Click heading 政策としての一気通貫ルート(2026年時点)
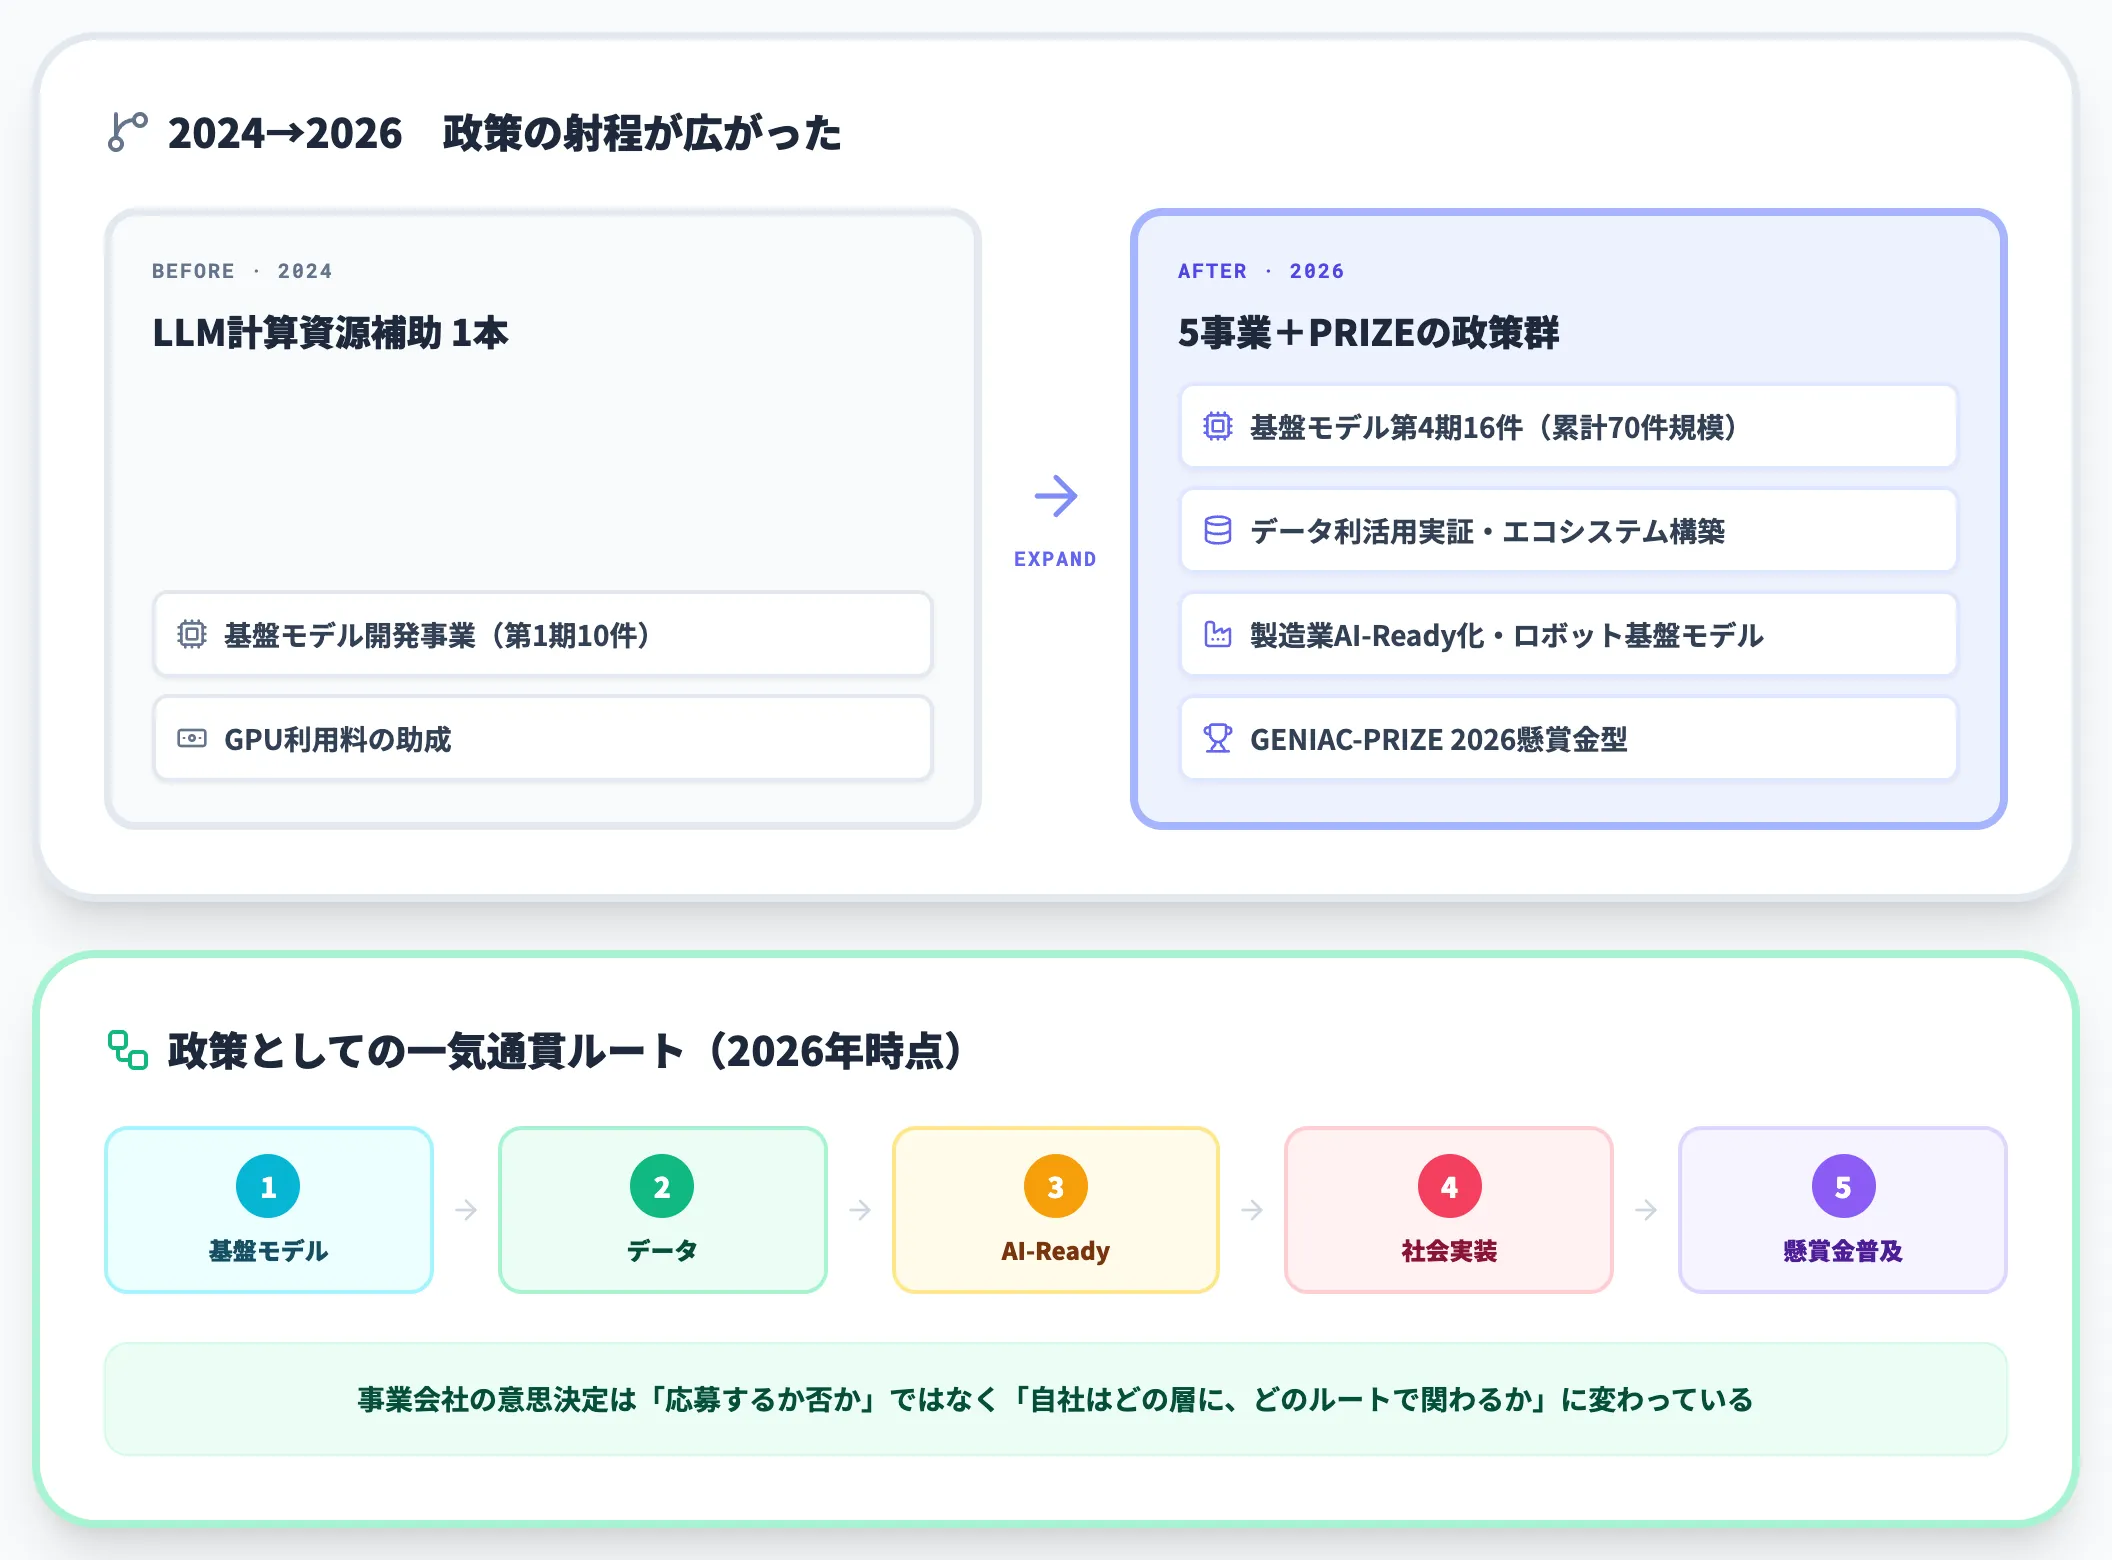The height and width of the screenshot is (1560, 2112). [565, 1050]
